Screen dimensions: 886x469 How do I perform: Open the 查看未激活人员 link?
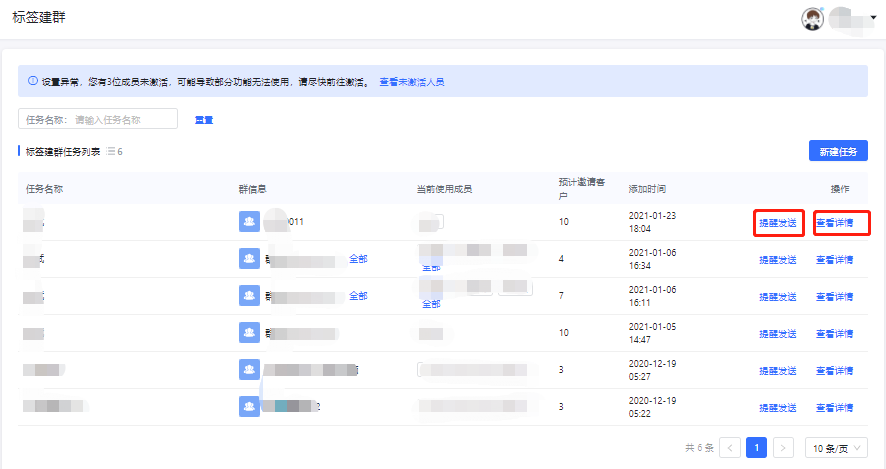[412, 81]
